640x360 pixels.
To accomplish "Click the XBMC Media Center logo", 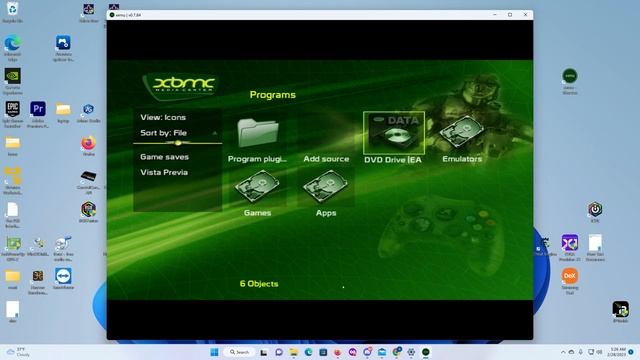I will click(x=181, y=86).
